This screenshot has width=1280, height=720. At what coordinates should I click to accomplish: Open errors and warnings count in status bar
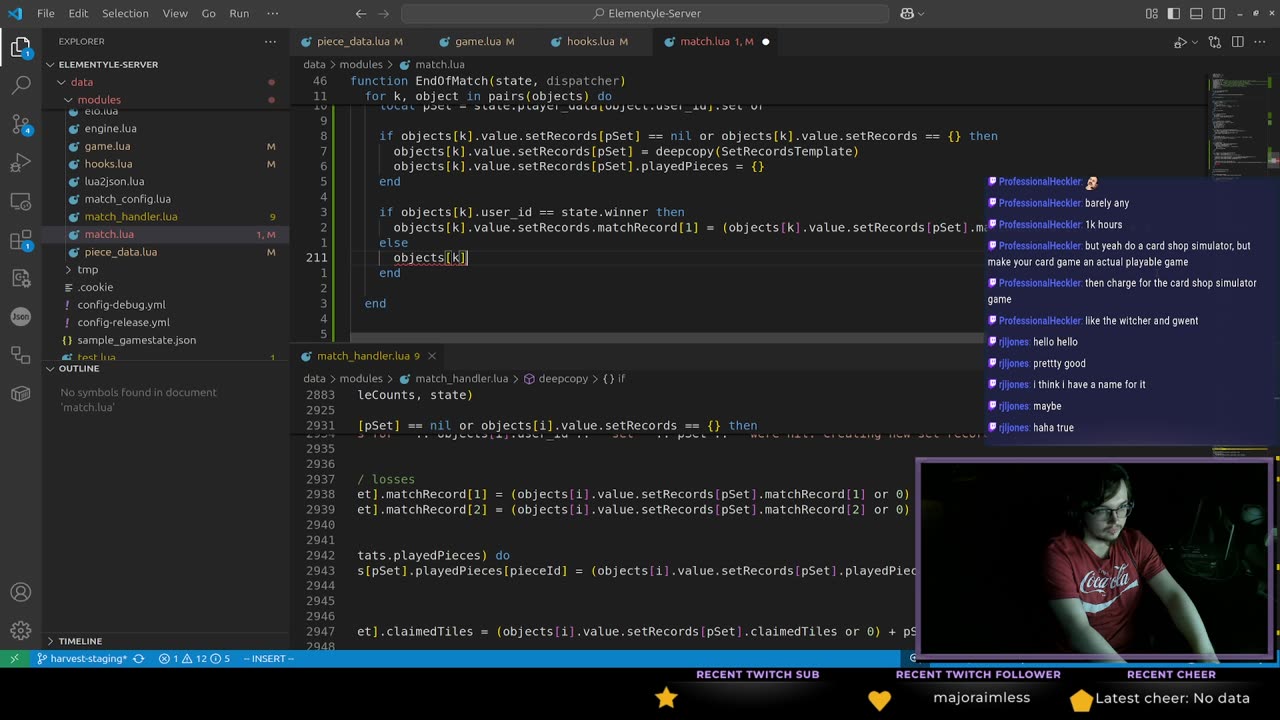[194, 658]
